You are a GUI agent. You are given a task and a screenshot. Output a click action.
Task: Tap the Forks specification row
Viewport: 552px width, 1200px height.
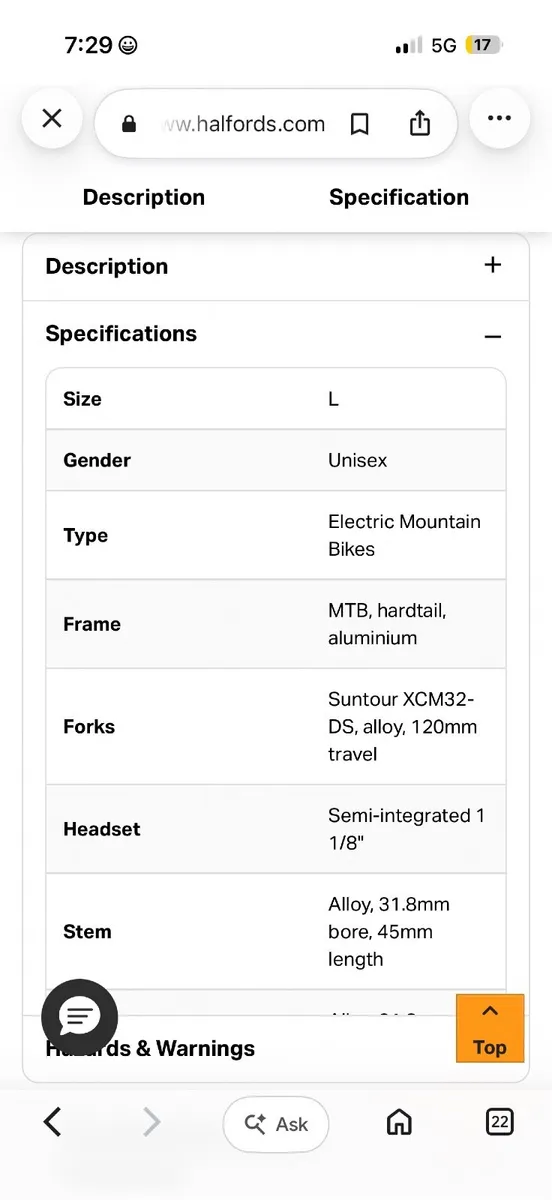click(276, 727)
